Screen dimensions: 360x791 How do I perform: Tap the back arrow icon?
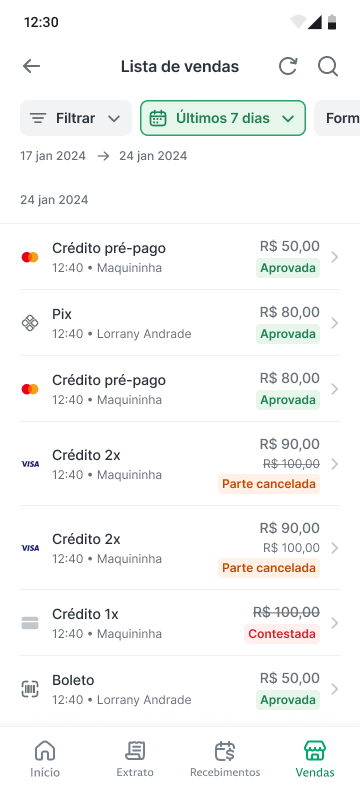click(31, 66)
